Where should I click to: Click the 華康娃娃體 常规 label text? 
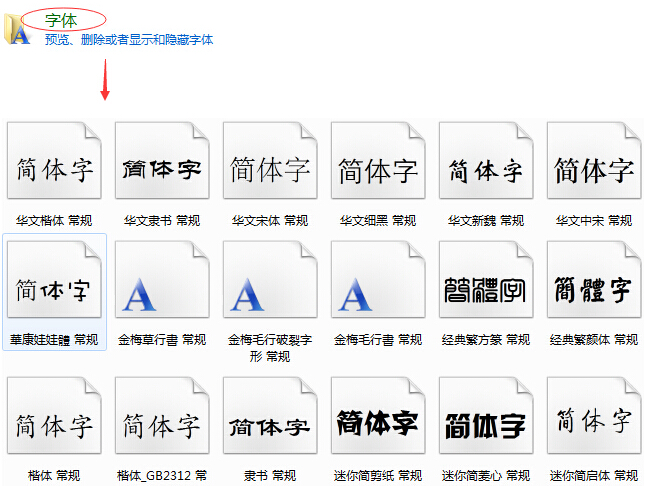coord(54,340)
